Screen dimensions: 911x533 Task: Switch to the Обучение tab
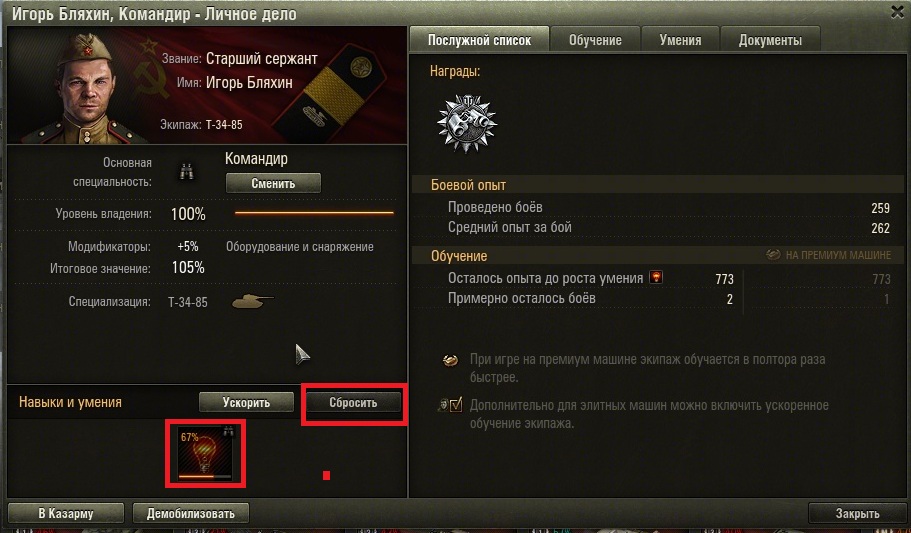595,40
